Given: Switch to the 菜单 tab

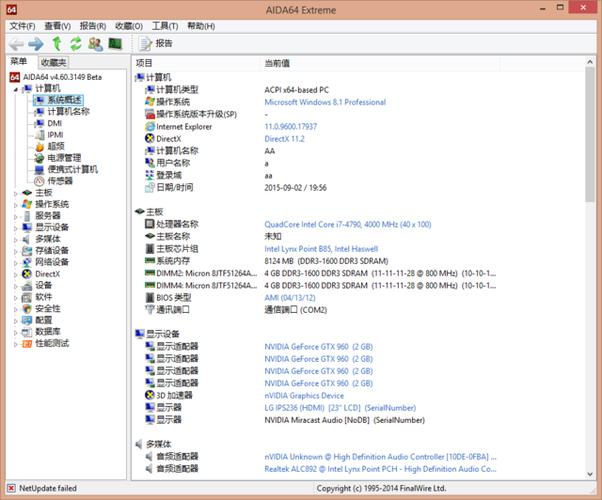Looking at the screenshot, I should coord(19,61).
